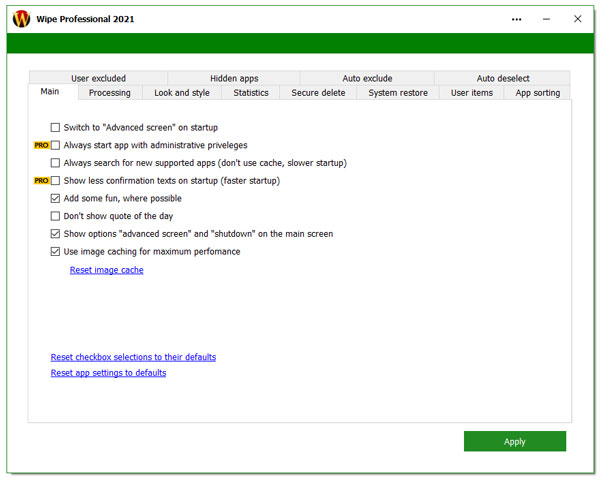The height and width of the screenshot is (477, 600).
Task: Open the Look and style tab
Action: click(x=182, y=93)
